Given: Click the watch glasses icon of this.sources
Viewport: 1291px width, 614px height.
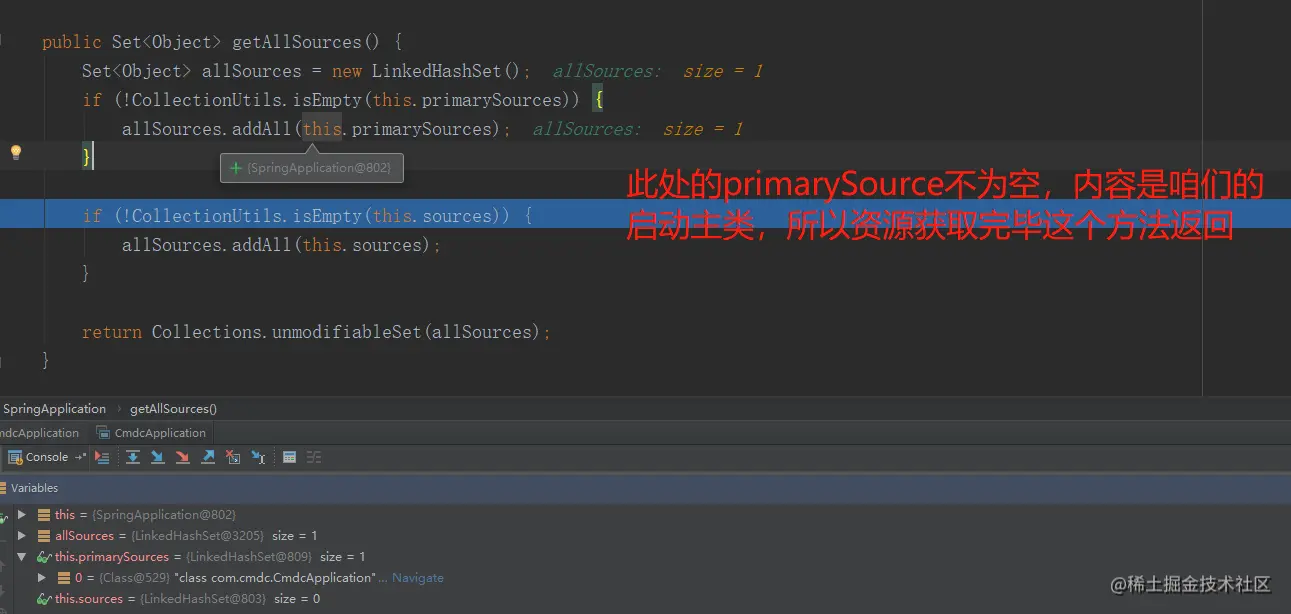Looking at the screenshot, I should tap(44, 599).
